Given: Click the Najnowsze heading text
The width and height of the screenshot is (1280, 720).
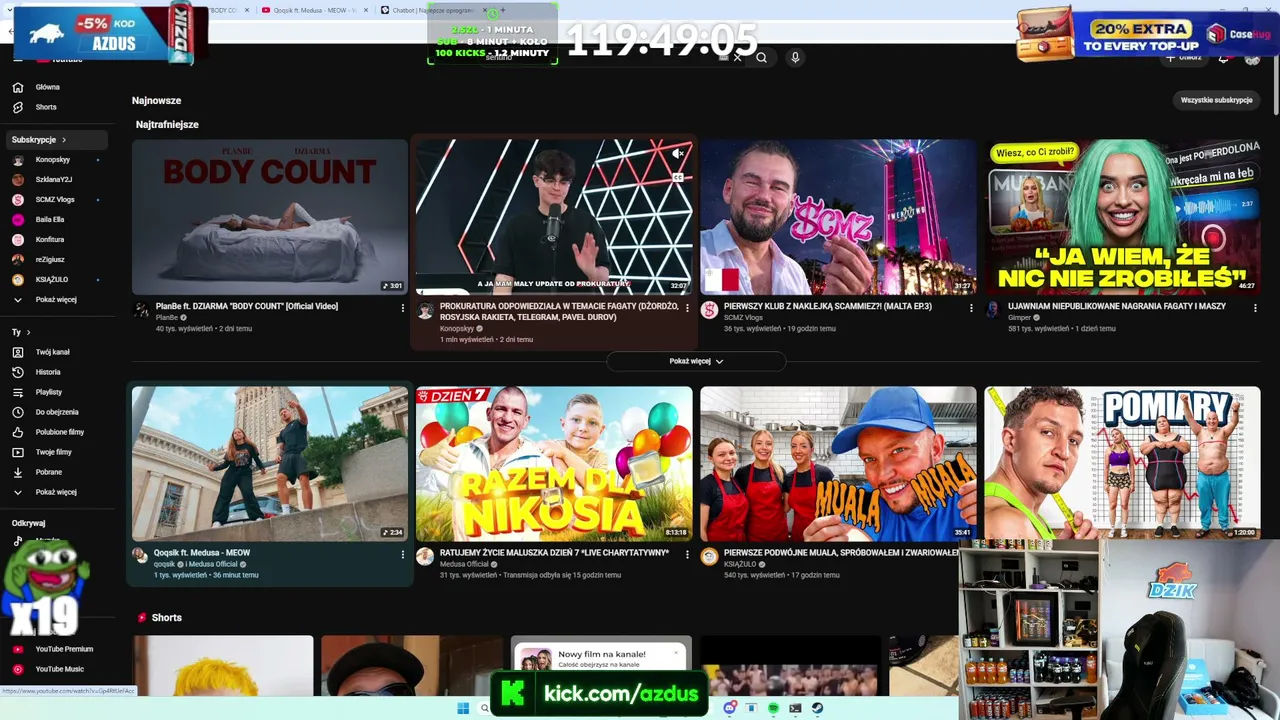Looking at the screenshot, I should pos(156,101).
